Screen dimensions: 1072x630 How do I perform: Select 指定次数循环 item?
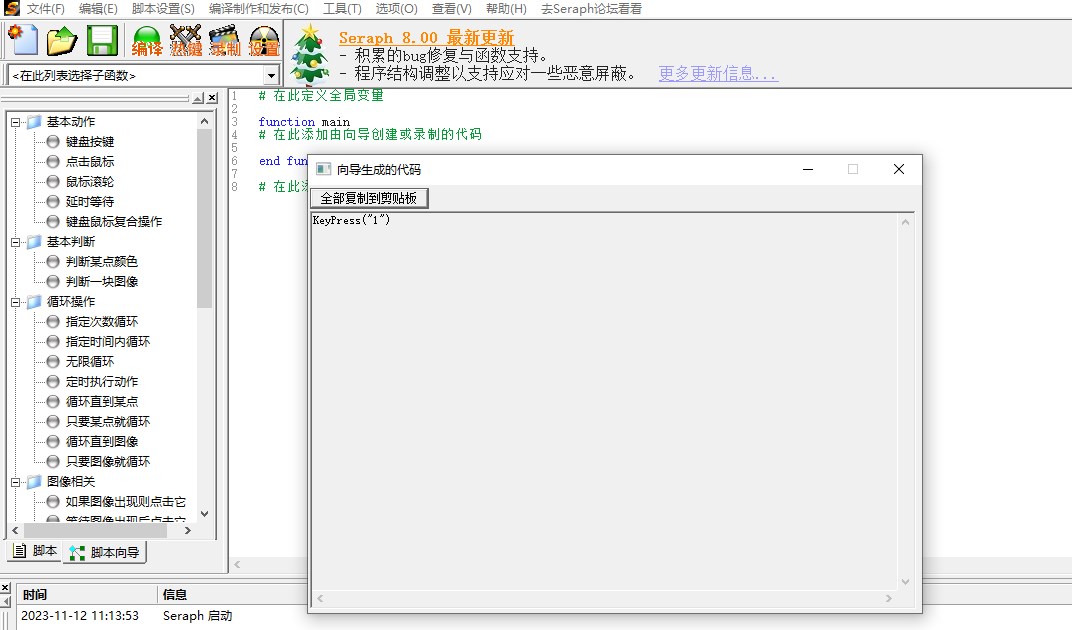[x=101, y=321]
